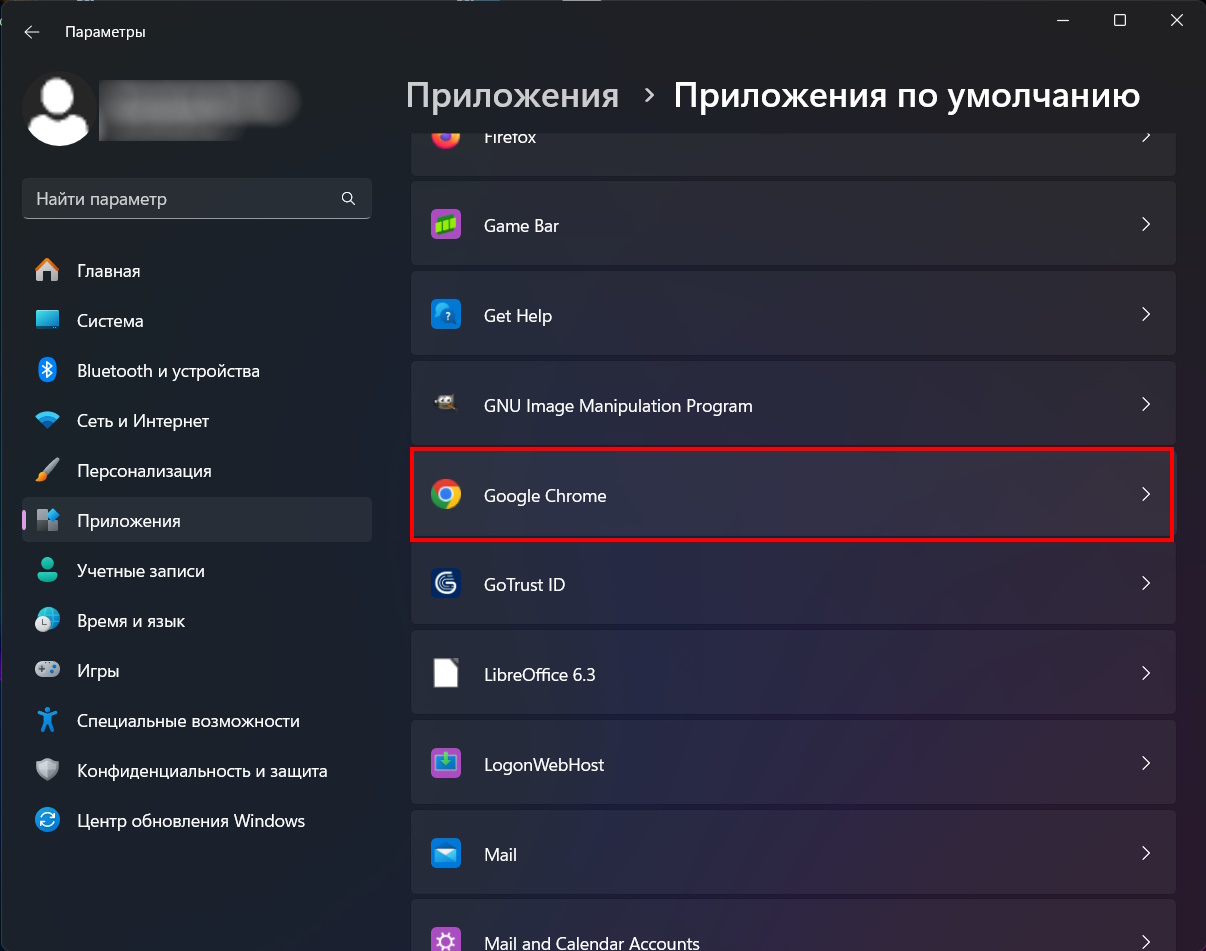
Task: Click the Mail envelope icon
Action: click(446, 854)
